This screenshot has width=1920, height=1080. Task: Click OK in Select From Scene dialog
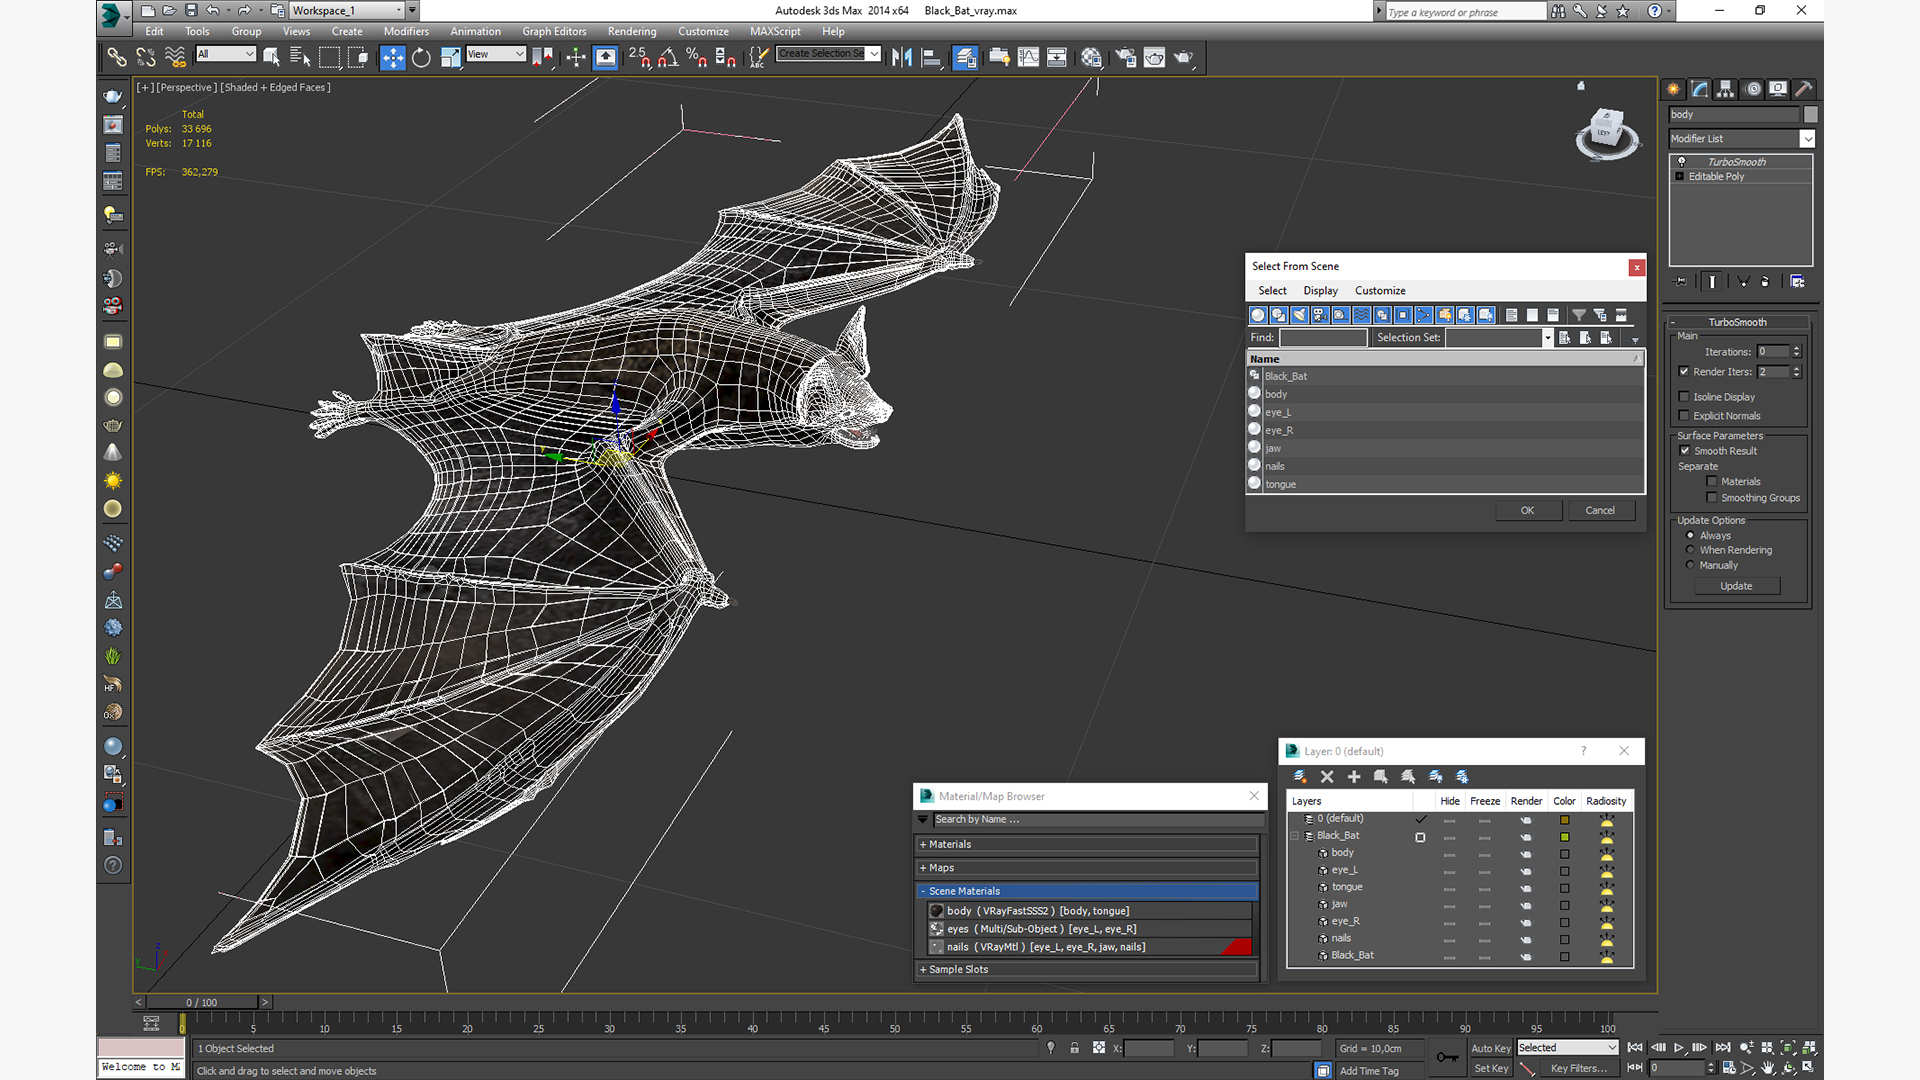[x=1527, y=511]
